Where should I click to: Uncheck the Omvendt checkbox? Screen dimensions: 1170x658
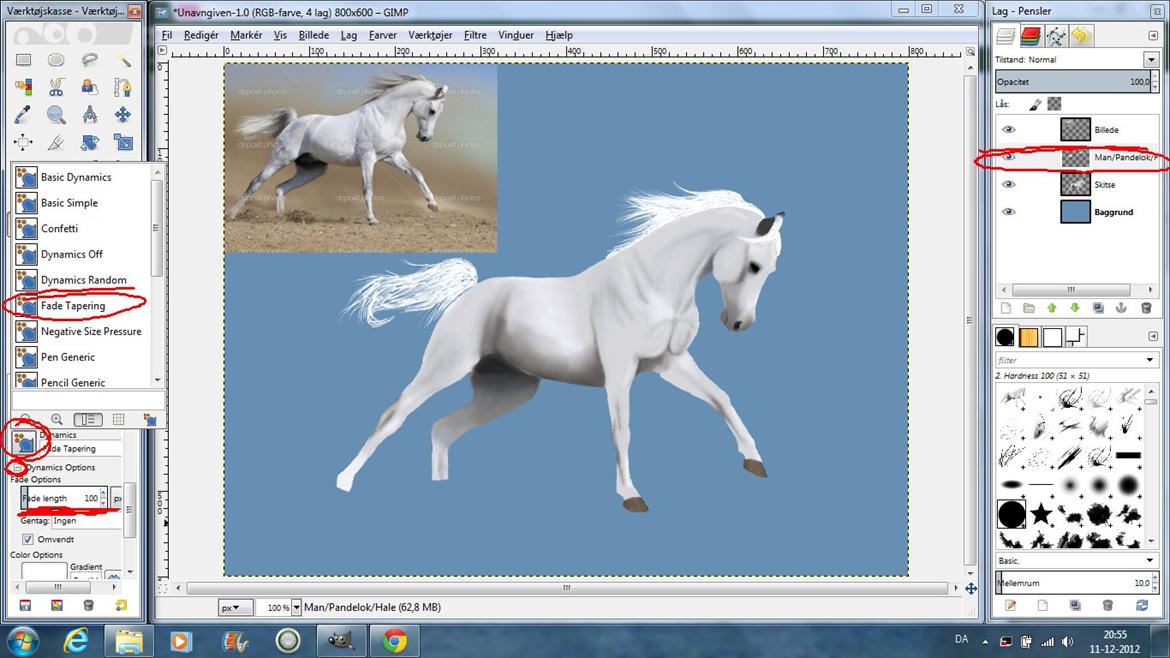[x=28, y=539]
